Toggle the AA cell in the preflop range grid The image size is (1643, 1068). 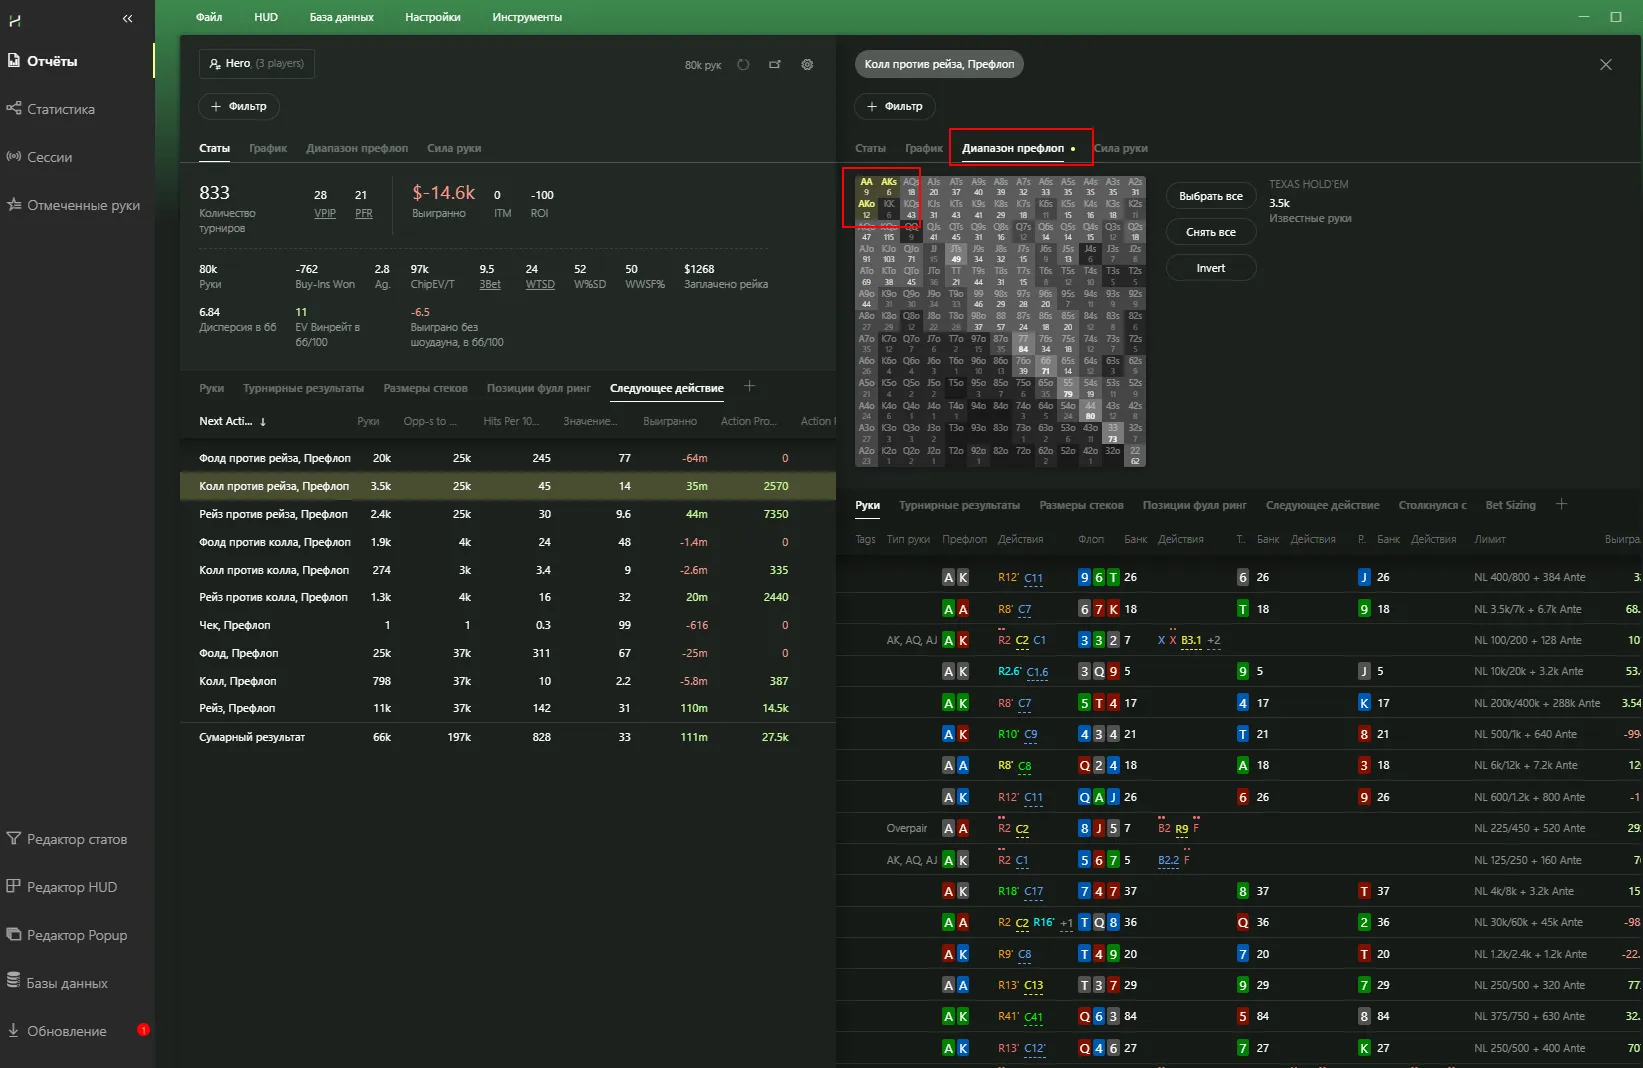[x=866, y=186]
